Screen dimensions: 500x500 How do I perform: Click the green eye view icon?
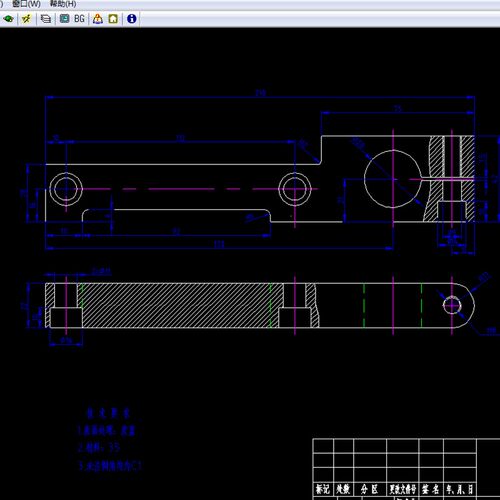click(8, 19)
